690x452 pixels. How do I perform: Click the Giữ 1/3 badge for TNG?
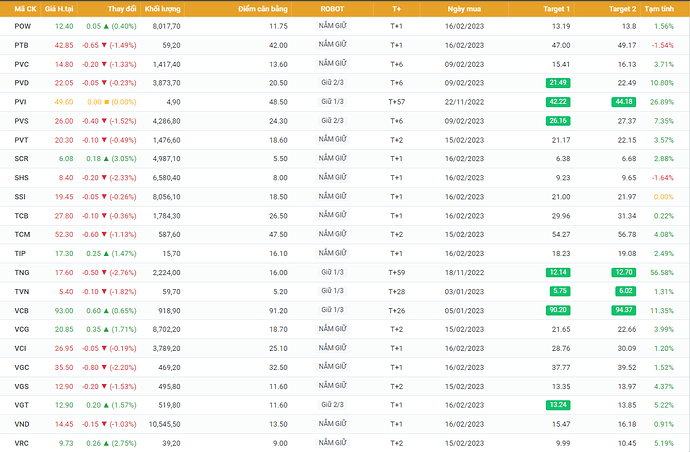point(333,273)
